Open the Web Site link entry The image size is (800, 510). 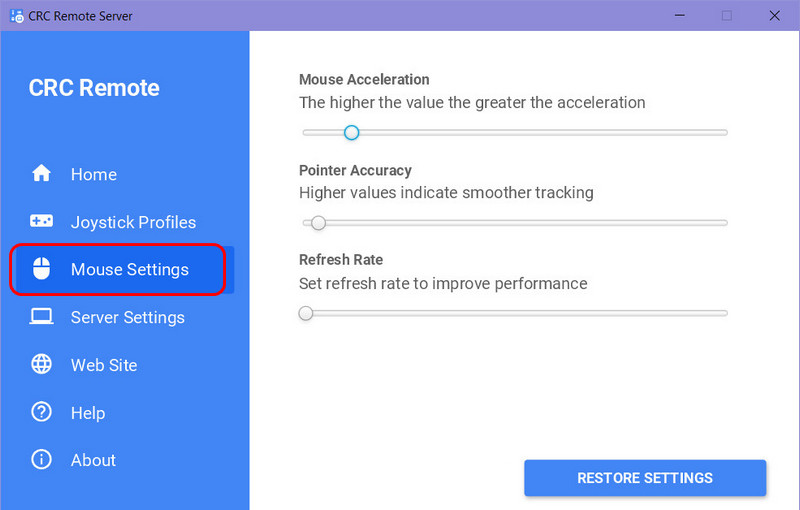(x=104, y=365)
